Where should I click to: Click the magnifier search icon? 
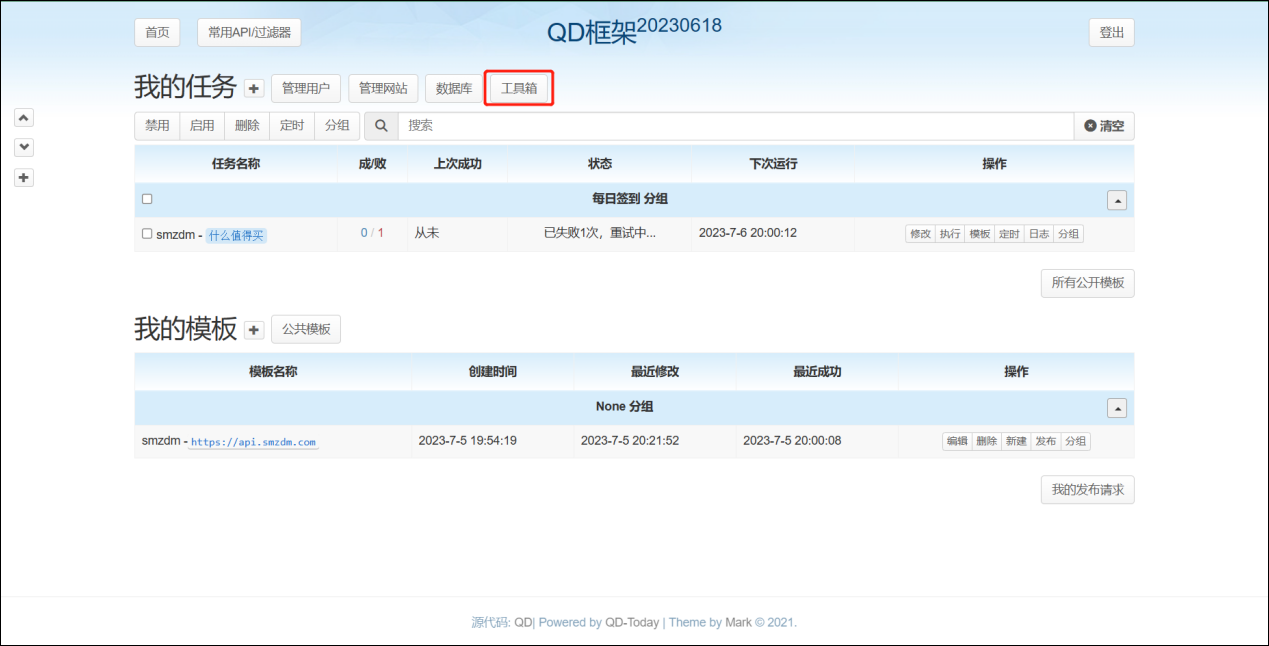pos(381,126)
